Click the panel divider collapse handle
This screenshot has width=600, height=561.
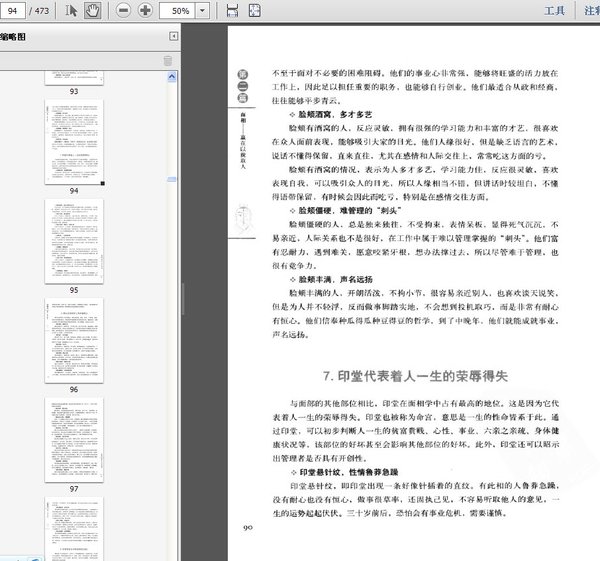coord(183,299)
